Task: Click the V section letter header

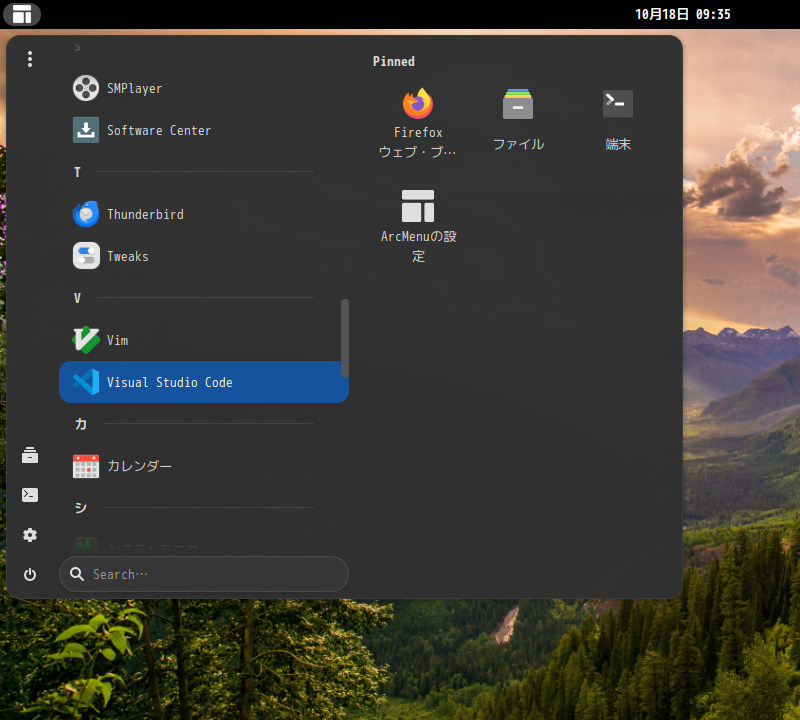Action: pyautogui.click(x=78, y=299)
